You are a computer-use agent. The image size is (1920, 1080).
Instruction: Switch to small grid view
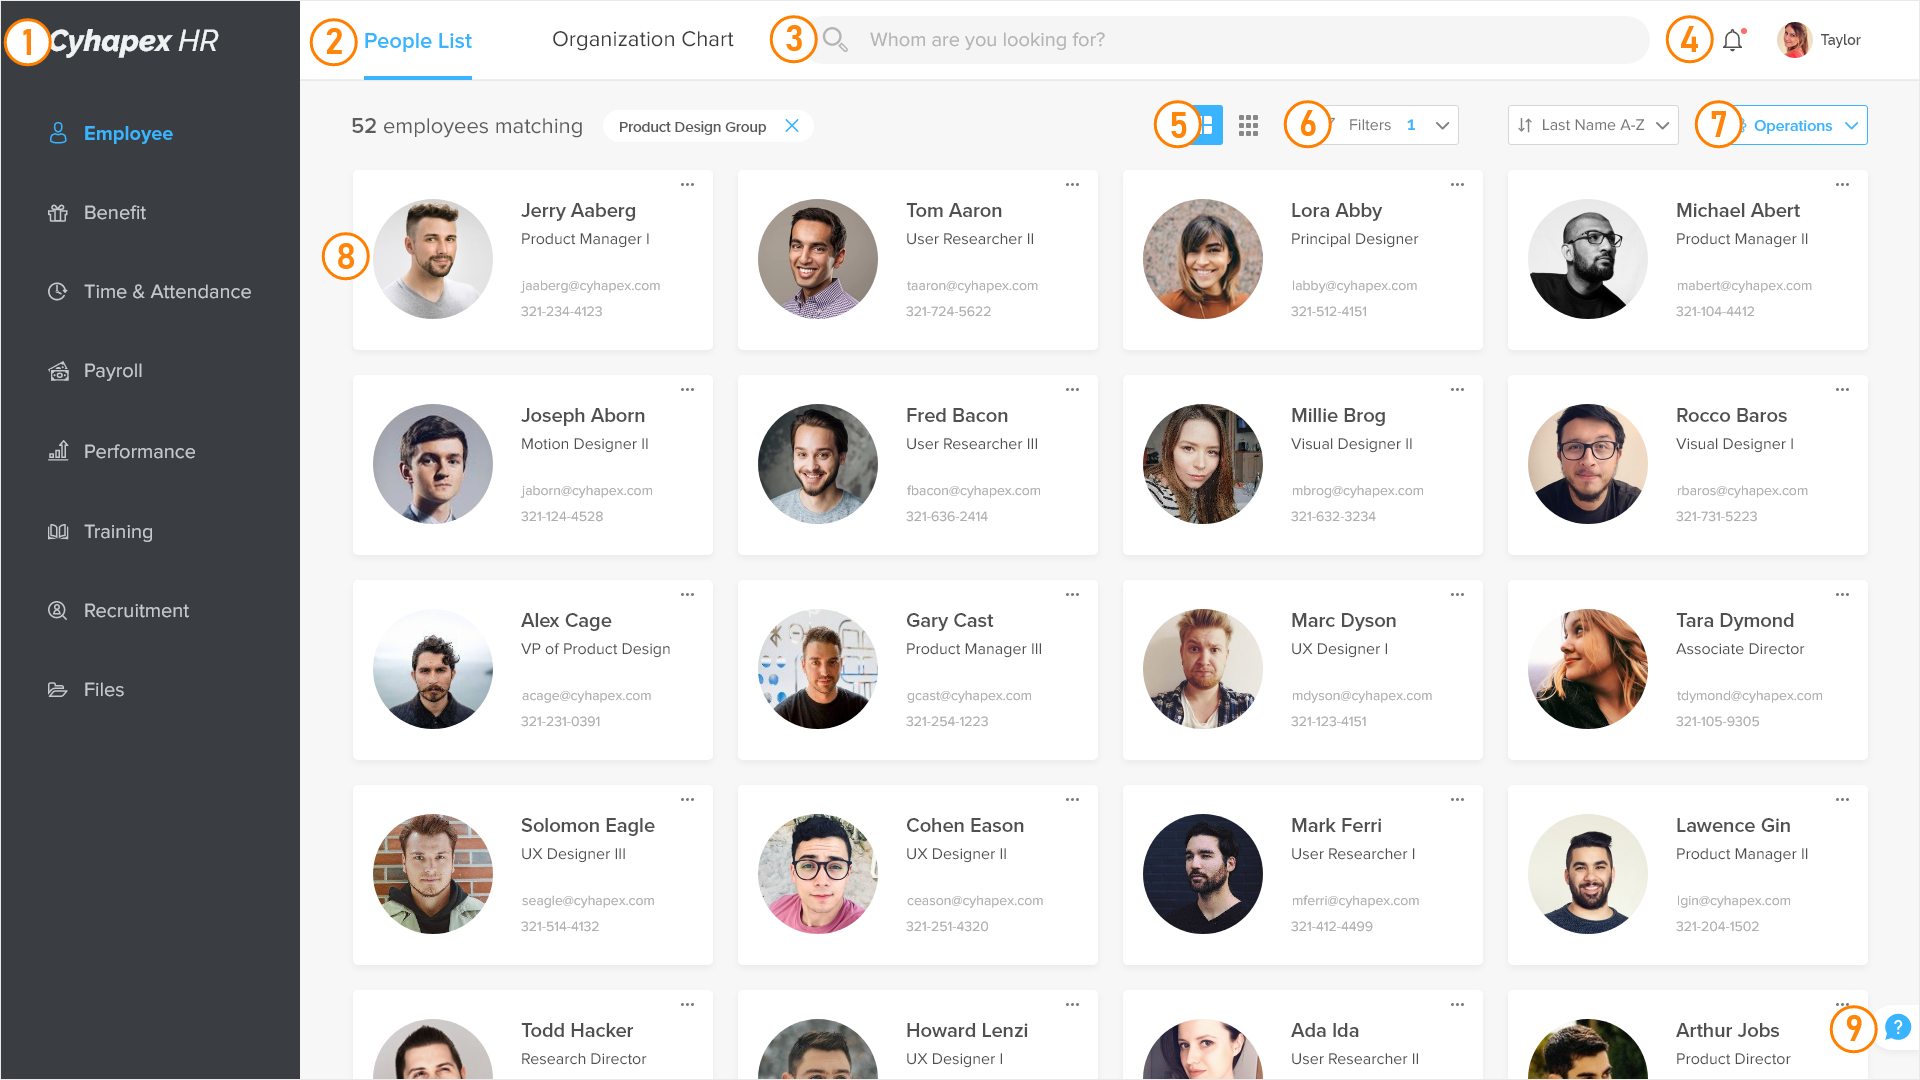pyautogui.click(x=1248, y=125)
